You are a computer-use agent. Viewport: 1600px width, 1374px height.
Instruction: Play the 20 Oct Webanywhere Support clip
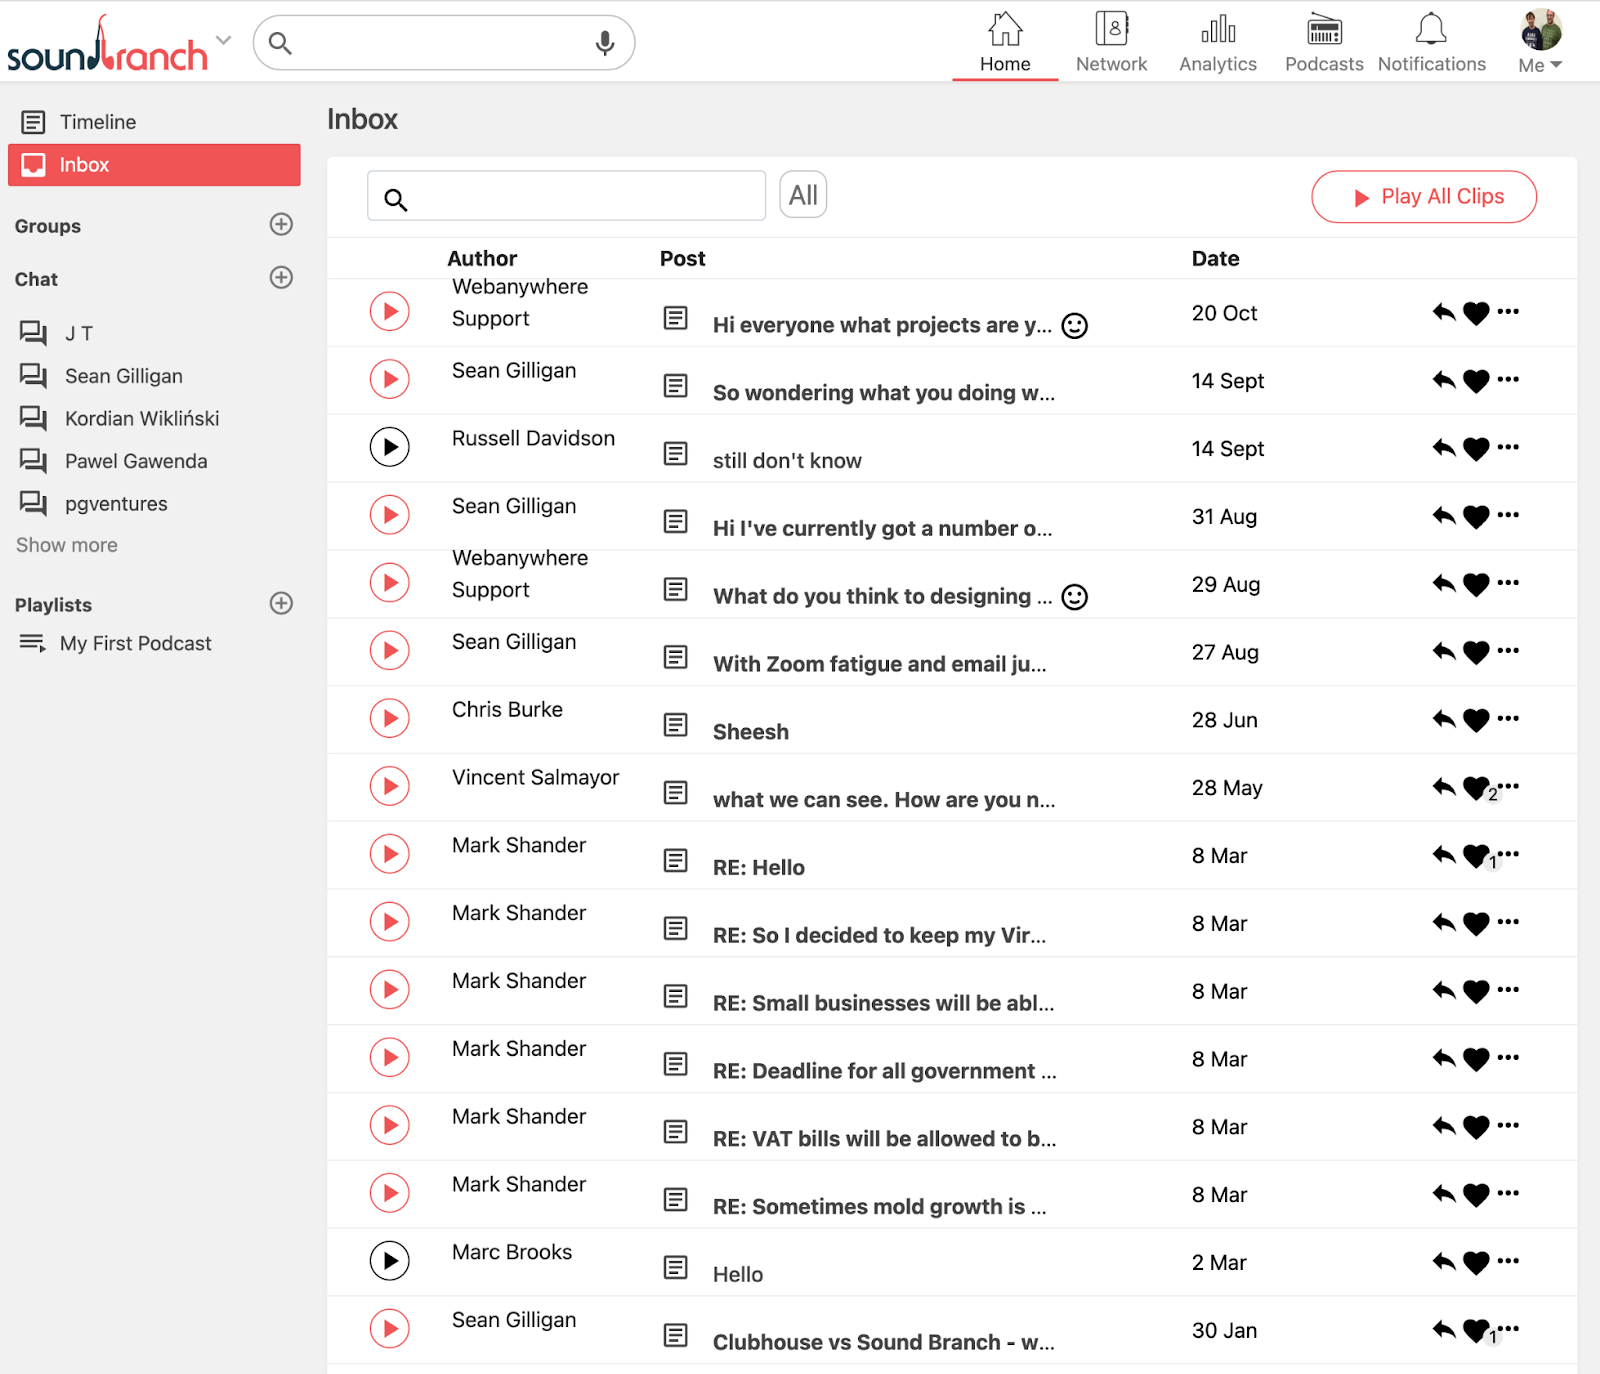coord(390,311)
